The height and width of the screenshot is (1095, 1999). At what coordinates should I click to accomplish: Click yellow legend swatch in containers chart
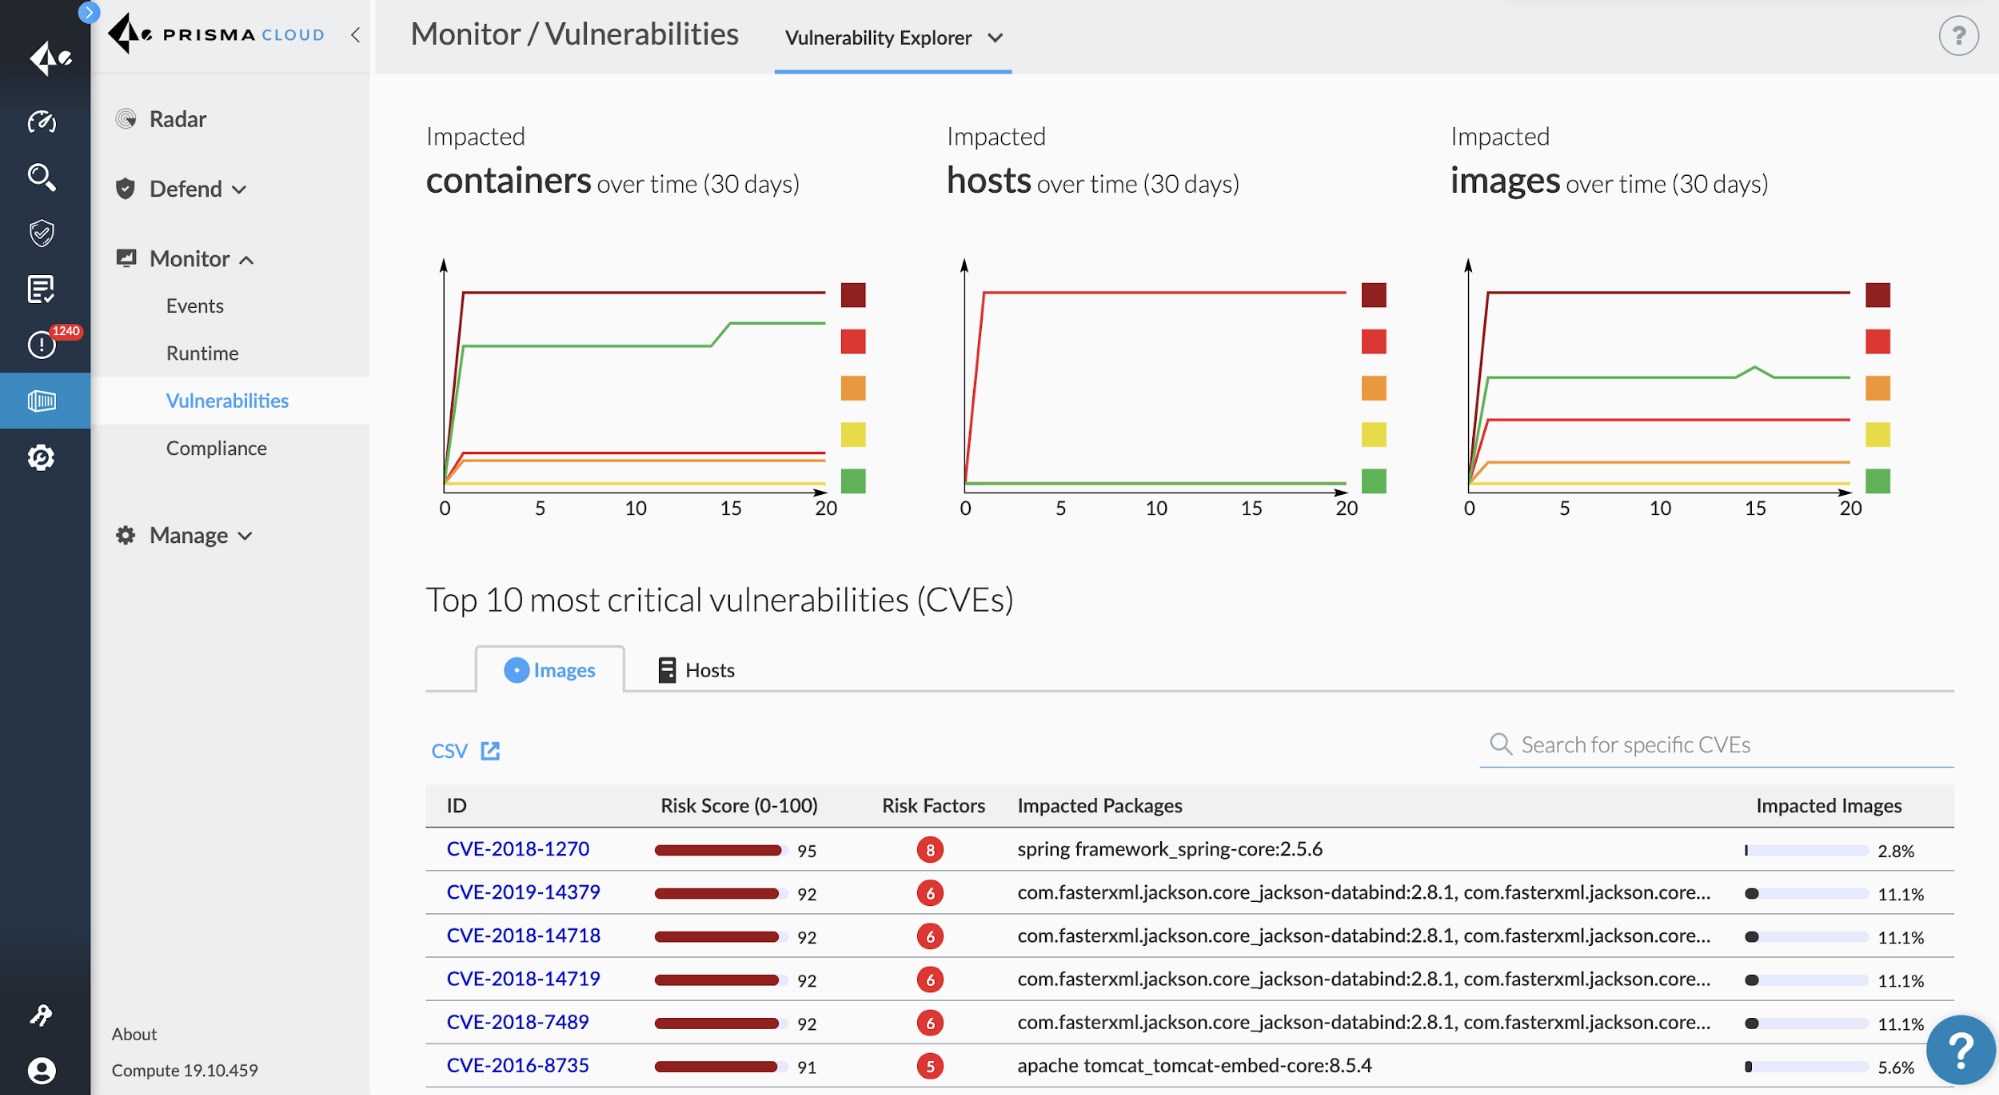point(853,435)
